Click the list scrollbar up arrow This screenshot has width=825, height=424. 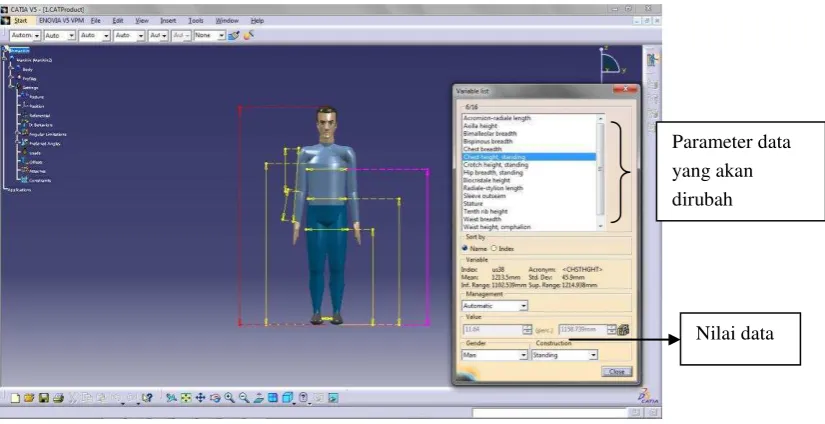point(600,118)
